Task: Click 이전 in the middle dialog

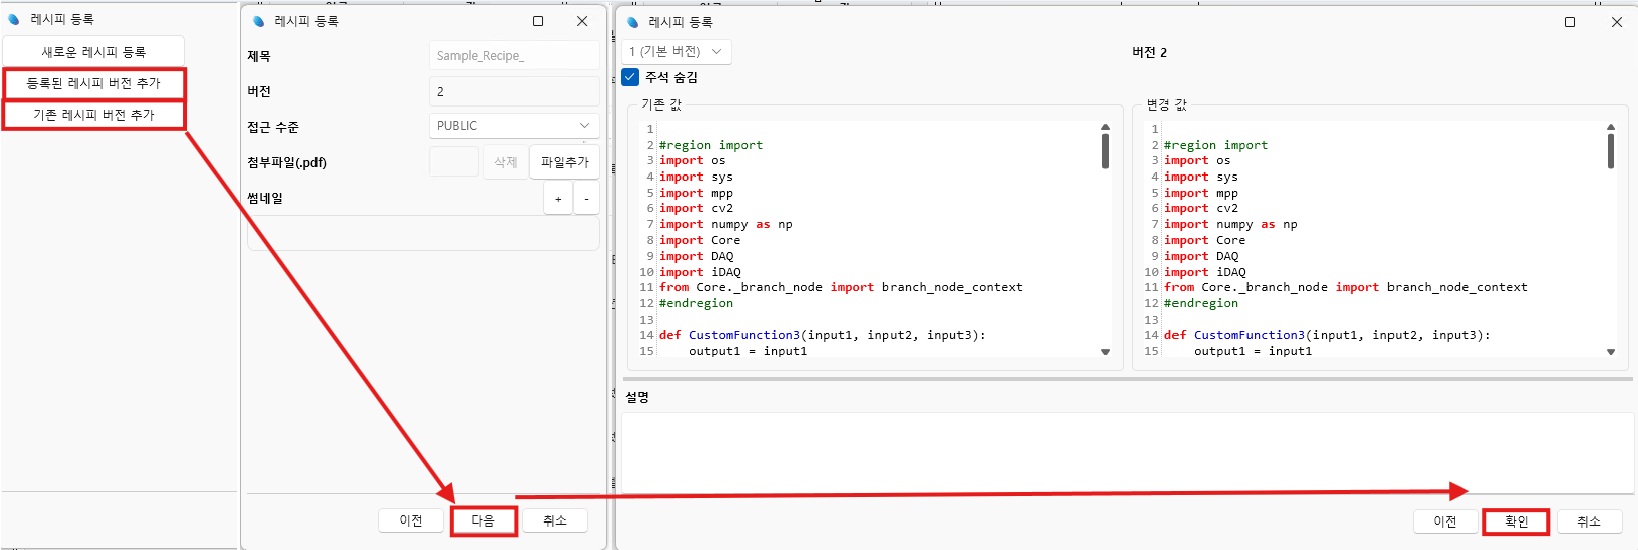Action: [411, 521]
